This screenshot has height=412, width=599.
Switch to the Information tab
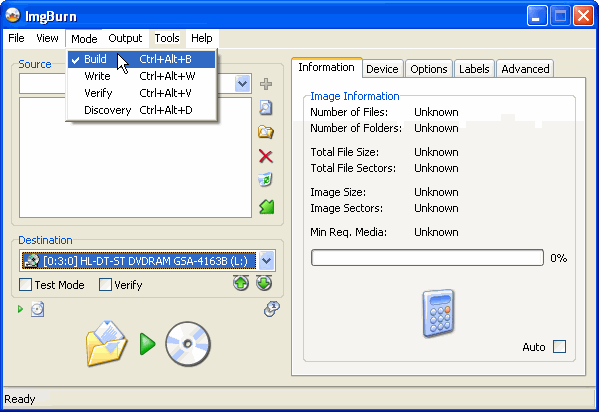pos(327,68)
